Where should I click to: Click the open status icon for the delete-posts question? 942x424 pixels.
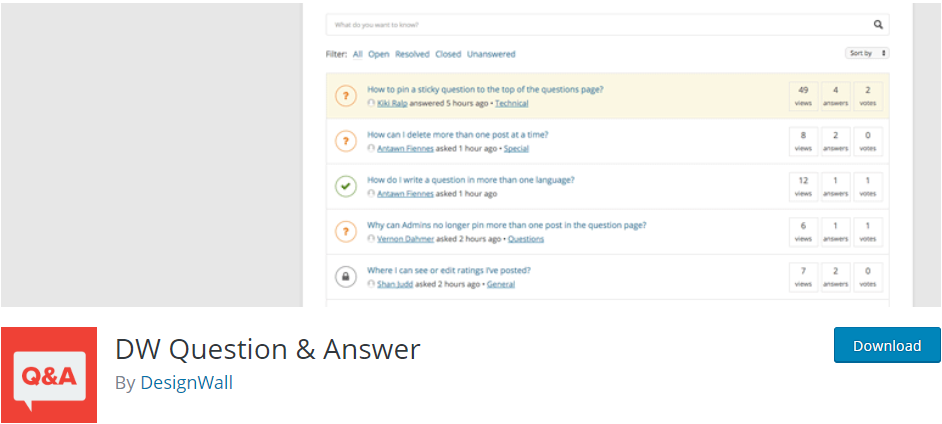[345, 141]
